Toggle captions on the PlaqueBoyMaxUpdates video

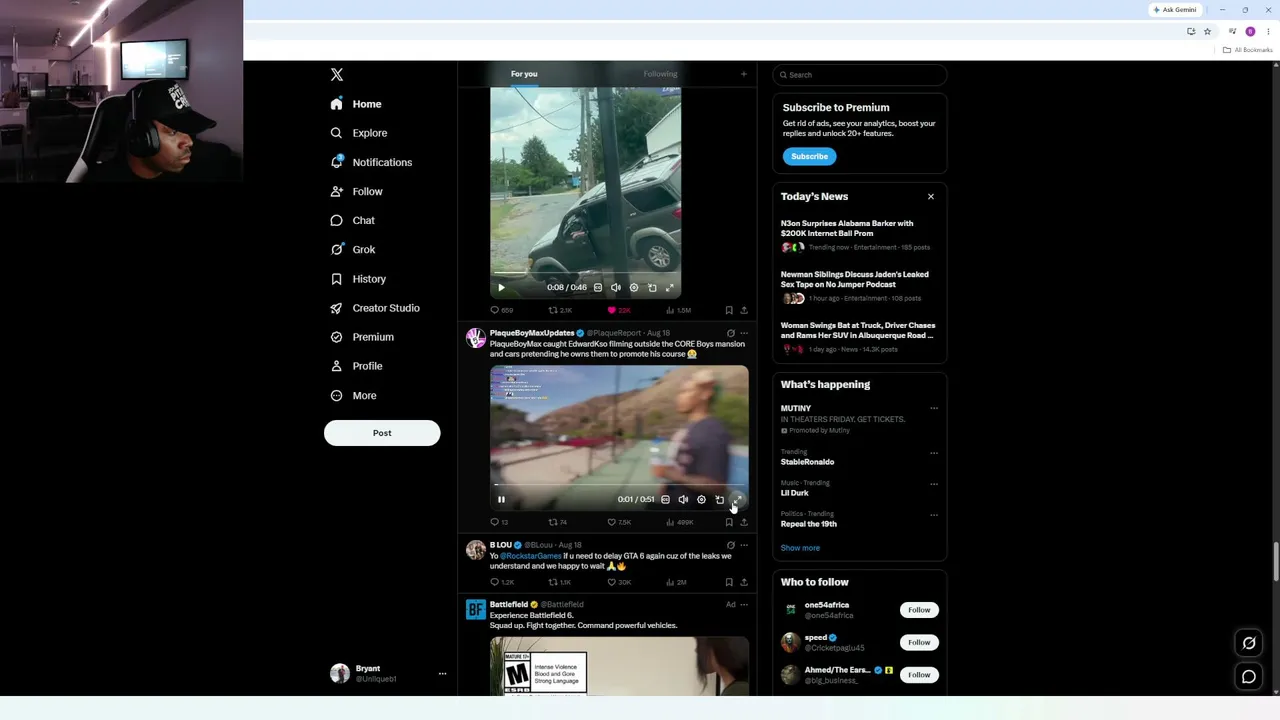[x=665, y=500]
